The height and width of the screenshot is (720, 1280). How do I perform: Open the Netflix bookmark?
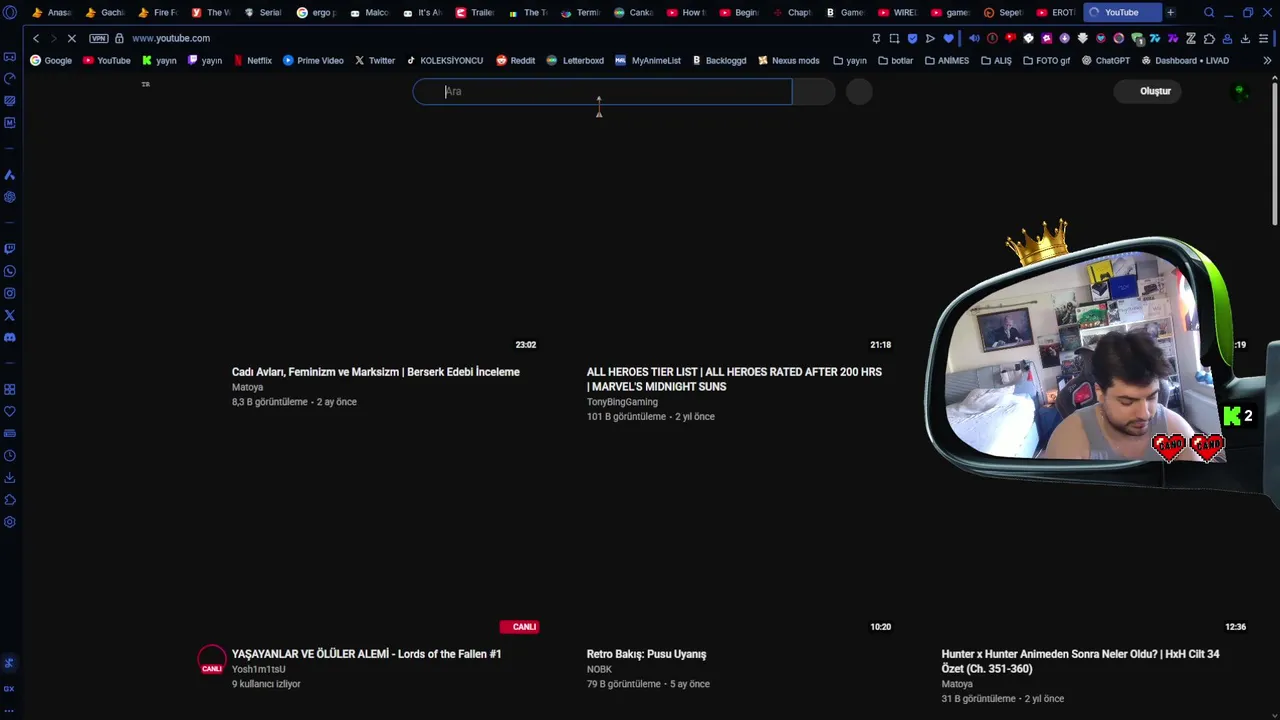pyautogui.click(x=252, y=60)
